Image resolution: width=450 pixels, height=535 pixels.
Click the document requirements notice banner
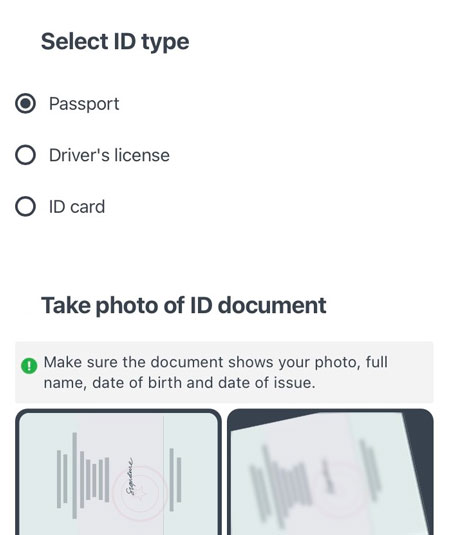(x=224, y=372)
